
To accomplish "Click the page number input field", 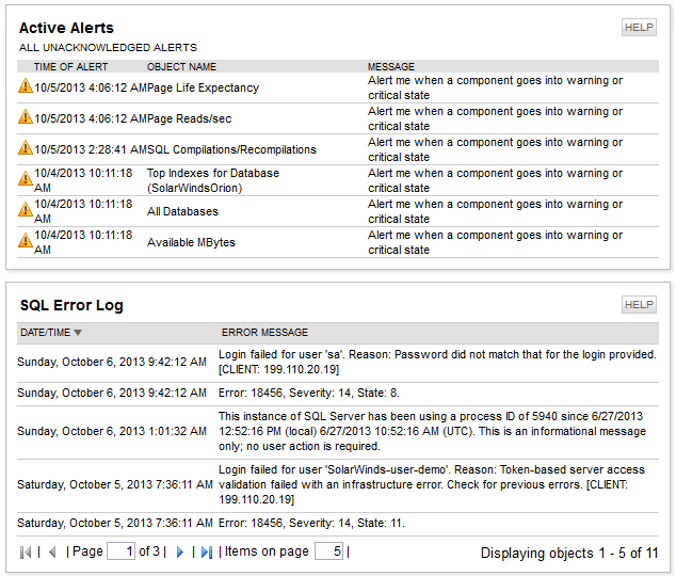I will tap(121, 551).
